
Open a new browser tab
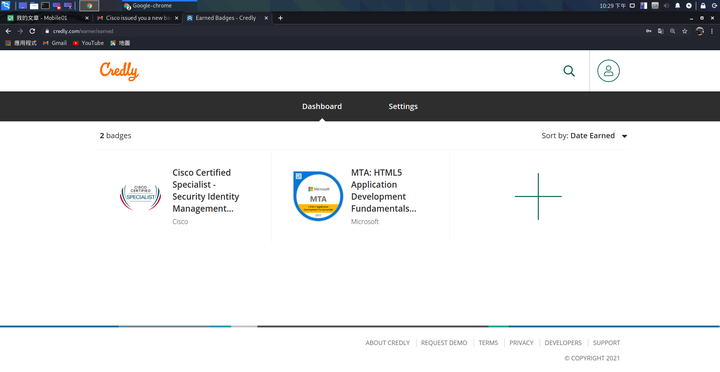(280, 18)
